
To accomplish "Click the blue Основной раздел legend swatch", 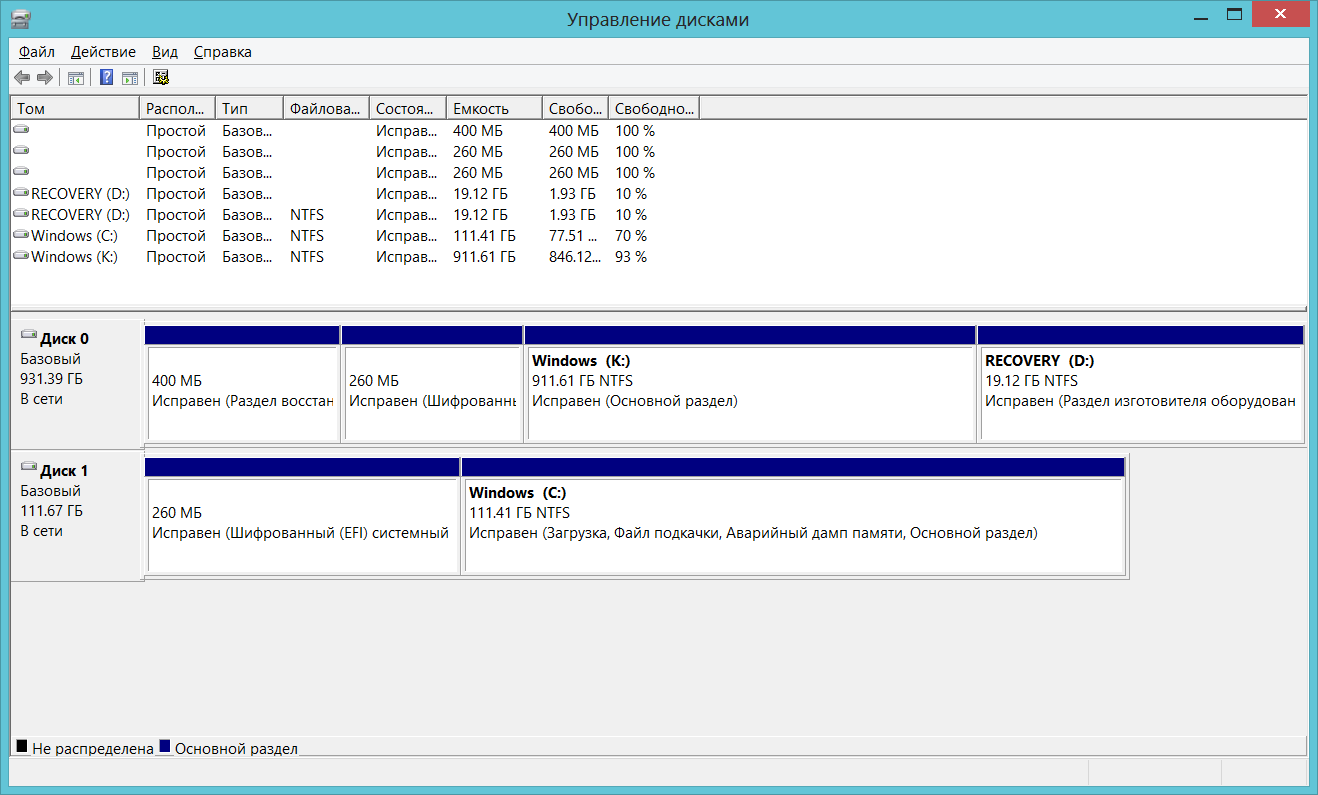I will [x=165, y=746].
